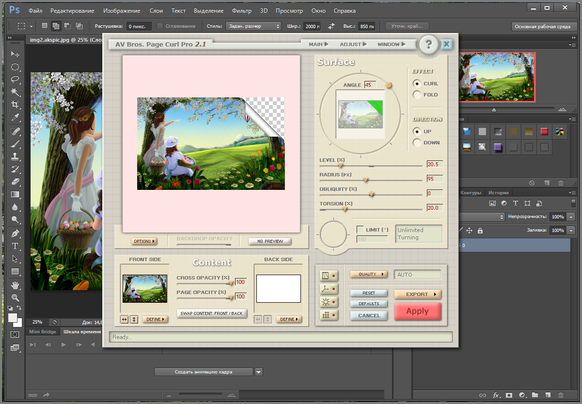Open the ADJUST menu in plugin
Image resolution: width=582 pixels, height=404 pixels.
click(353, 44)
